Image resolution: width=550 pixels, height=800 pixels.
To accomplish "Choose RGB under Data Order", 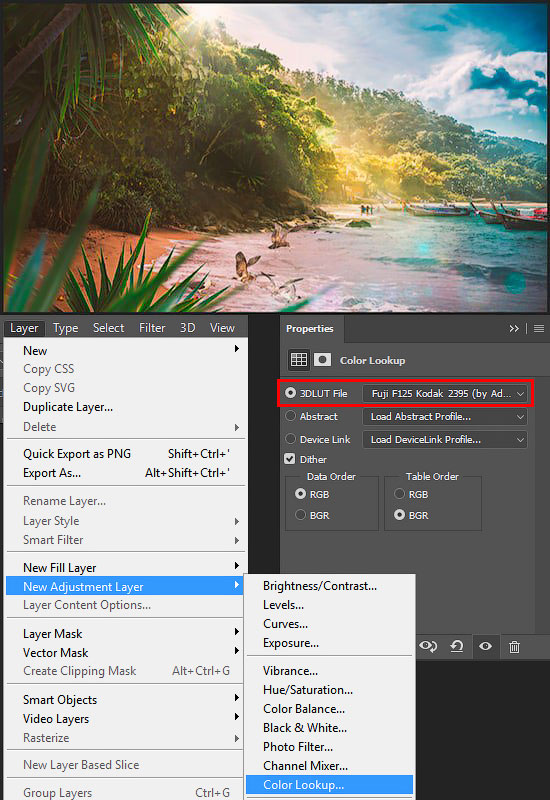I will click(301, 494).
